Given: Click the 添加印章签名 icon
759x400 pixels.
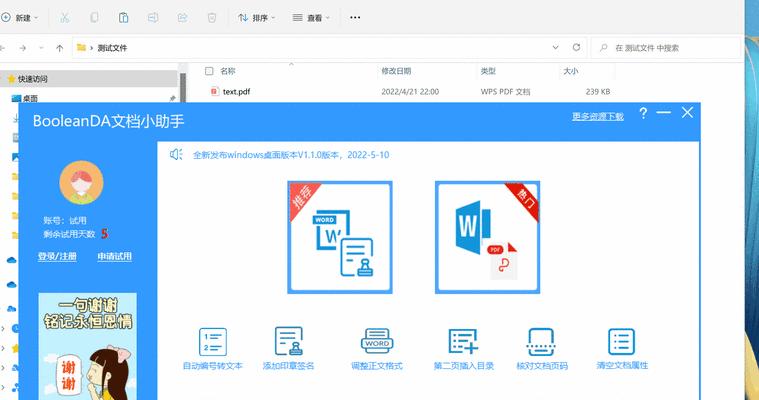Looking at the screenshot, I should tap(289, 341).
